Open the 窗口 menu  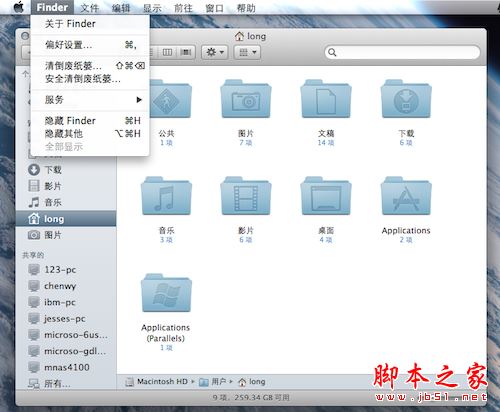point(214,8)
